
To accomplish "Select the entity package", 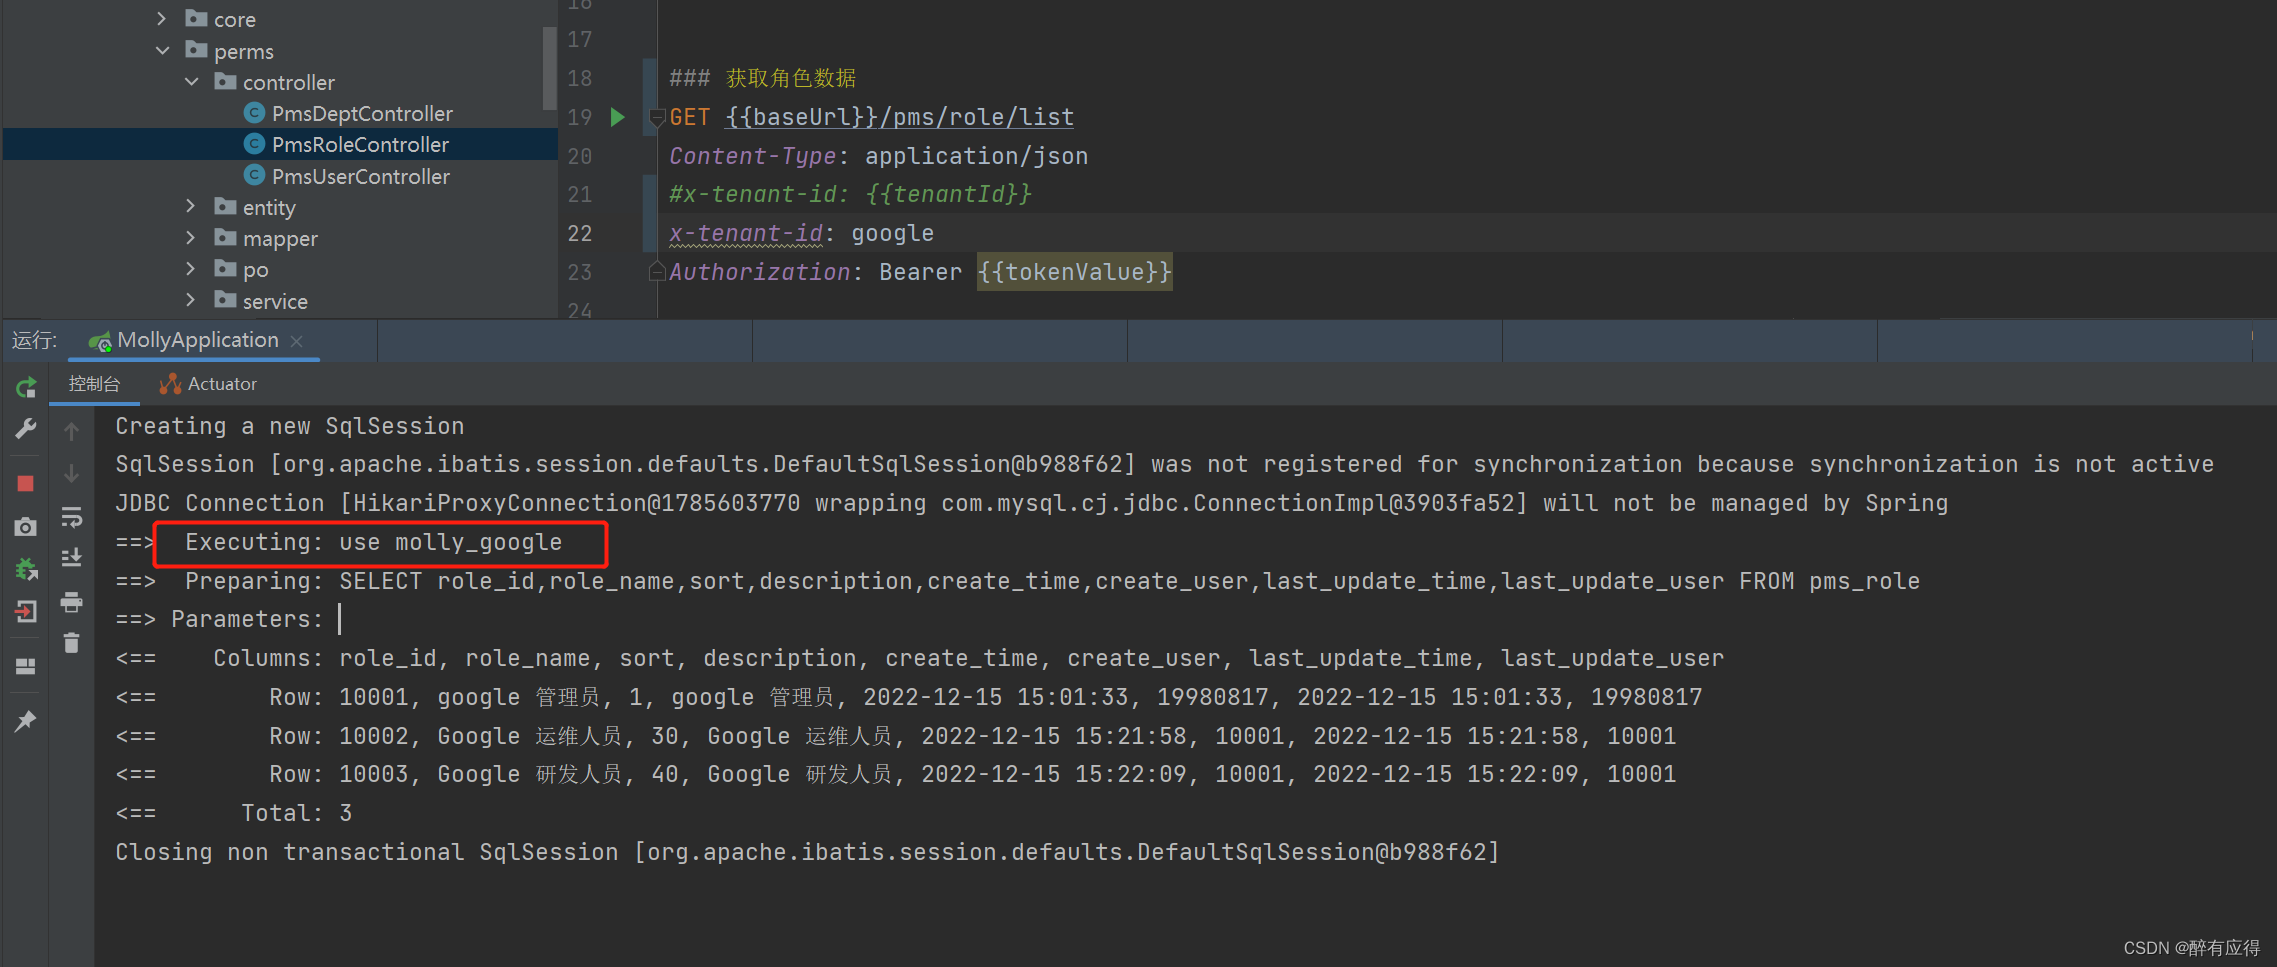I will point(269,207).
